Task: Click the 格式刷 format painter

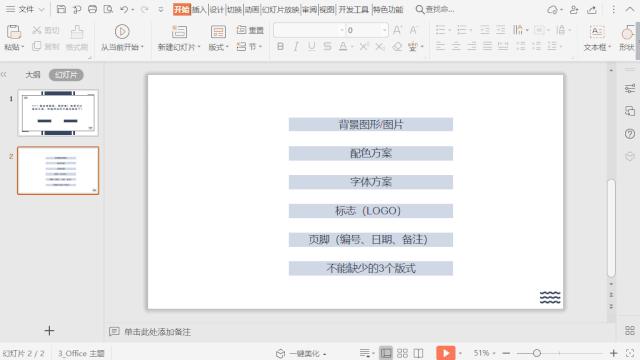Action: click(x=77, y=38)
